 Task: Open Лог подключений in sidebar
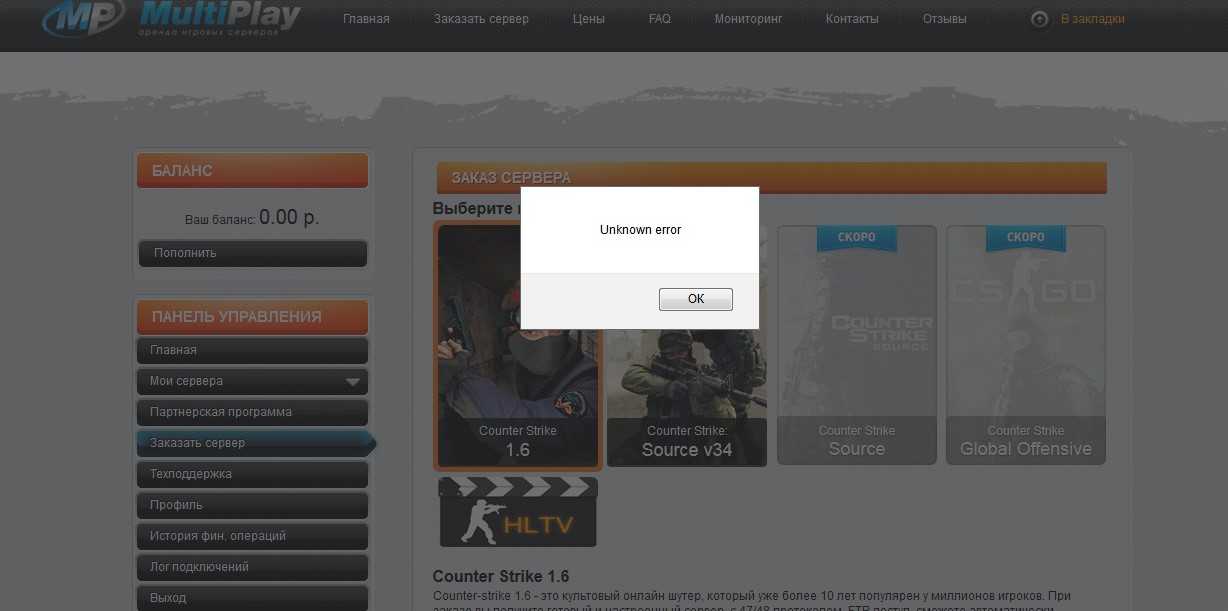[253, 567]
